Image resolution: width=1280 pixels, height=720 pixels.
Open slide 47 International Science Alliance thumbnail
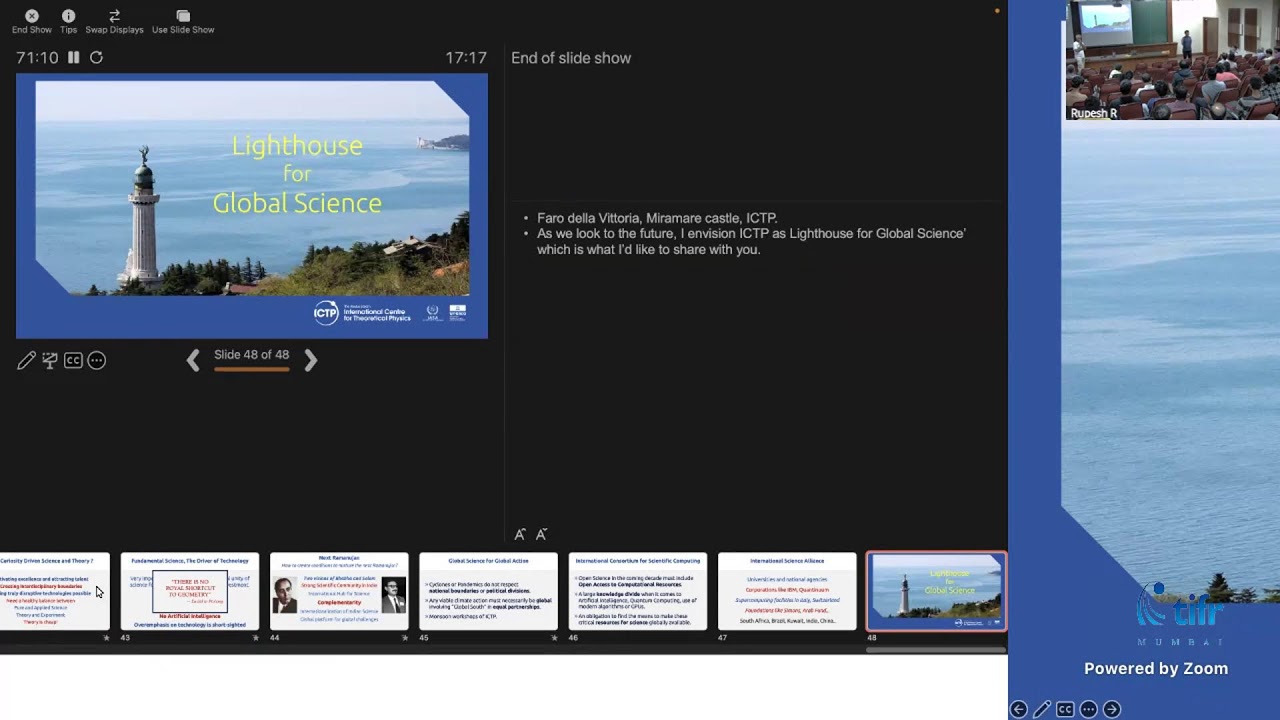point(787,591)
